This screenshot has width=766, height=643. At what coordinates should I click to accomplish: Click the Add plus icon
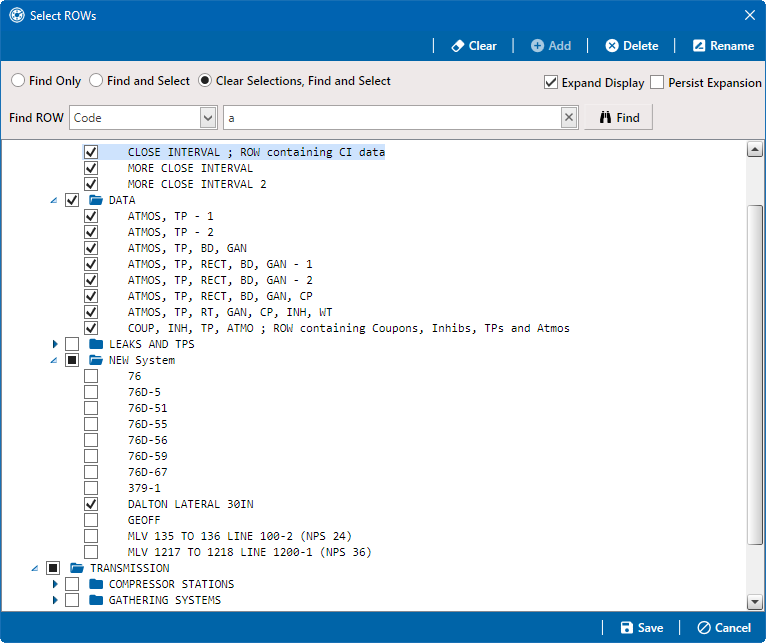click(537, 46)
